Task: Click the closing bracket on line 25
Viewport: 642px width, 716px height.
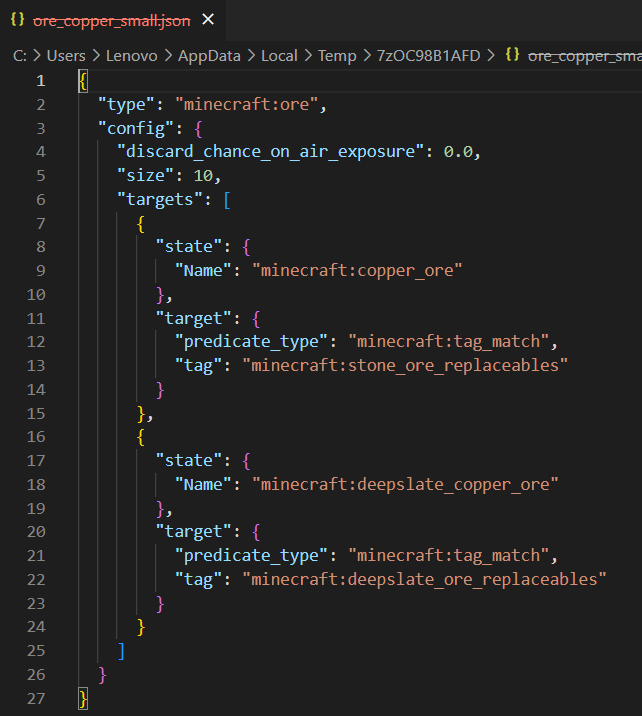Action: tap(121, 651)
